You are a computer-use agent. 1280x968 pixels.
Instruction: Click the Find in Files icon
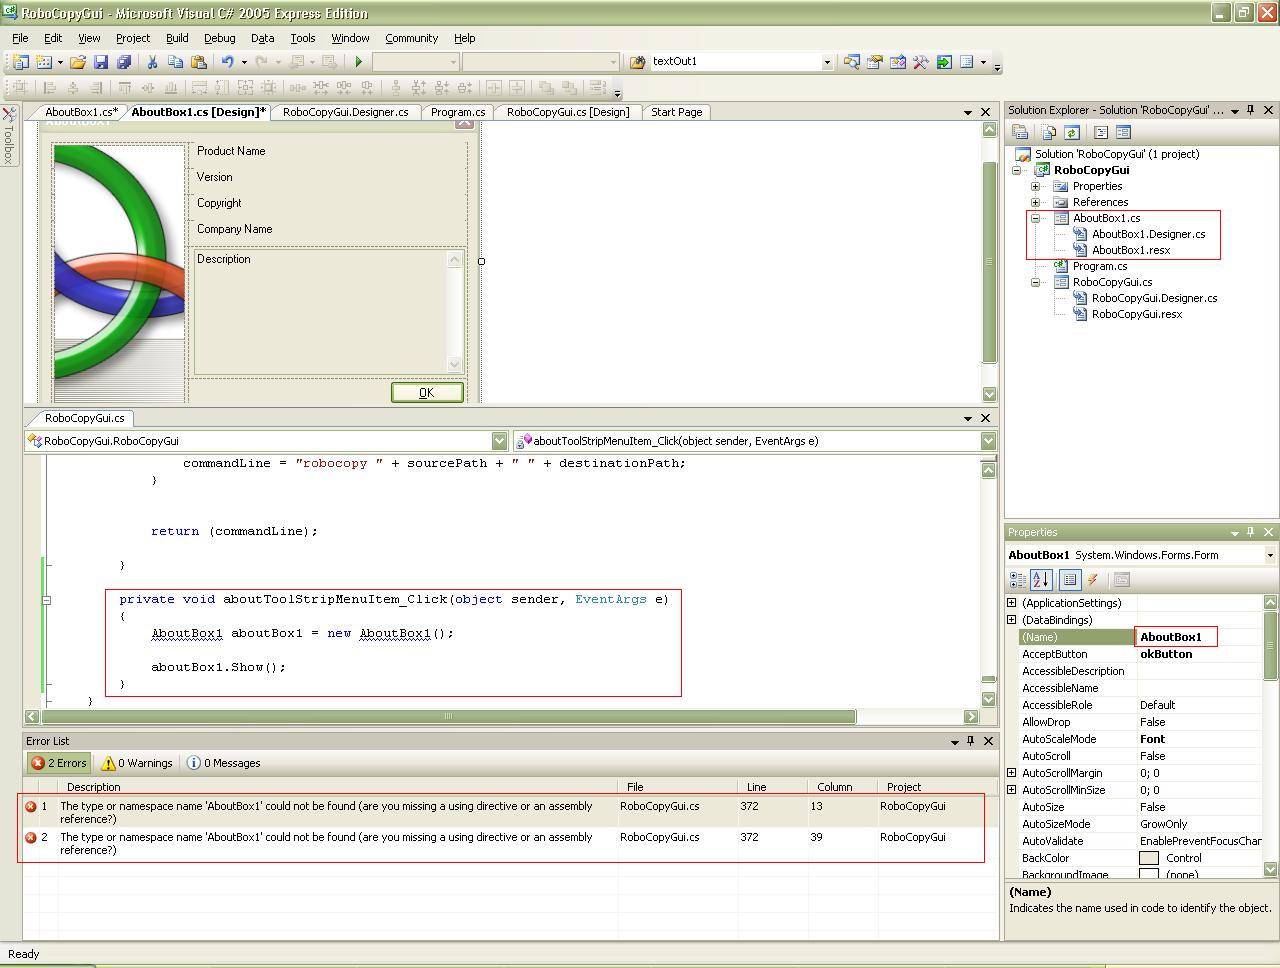[637, 62]
